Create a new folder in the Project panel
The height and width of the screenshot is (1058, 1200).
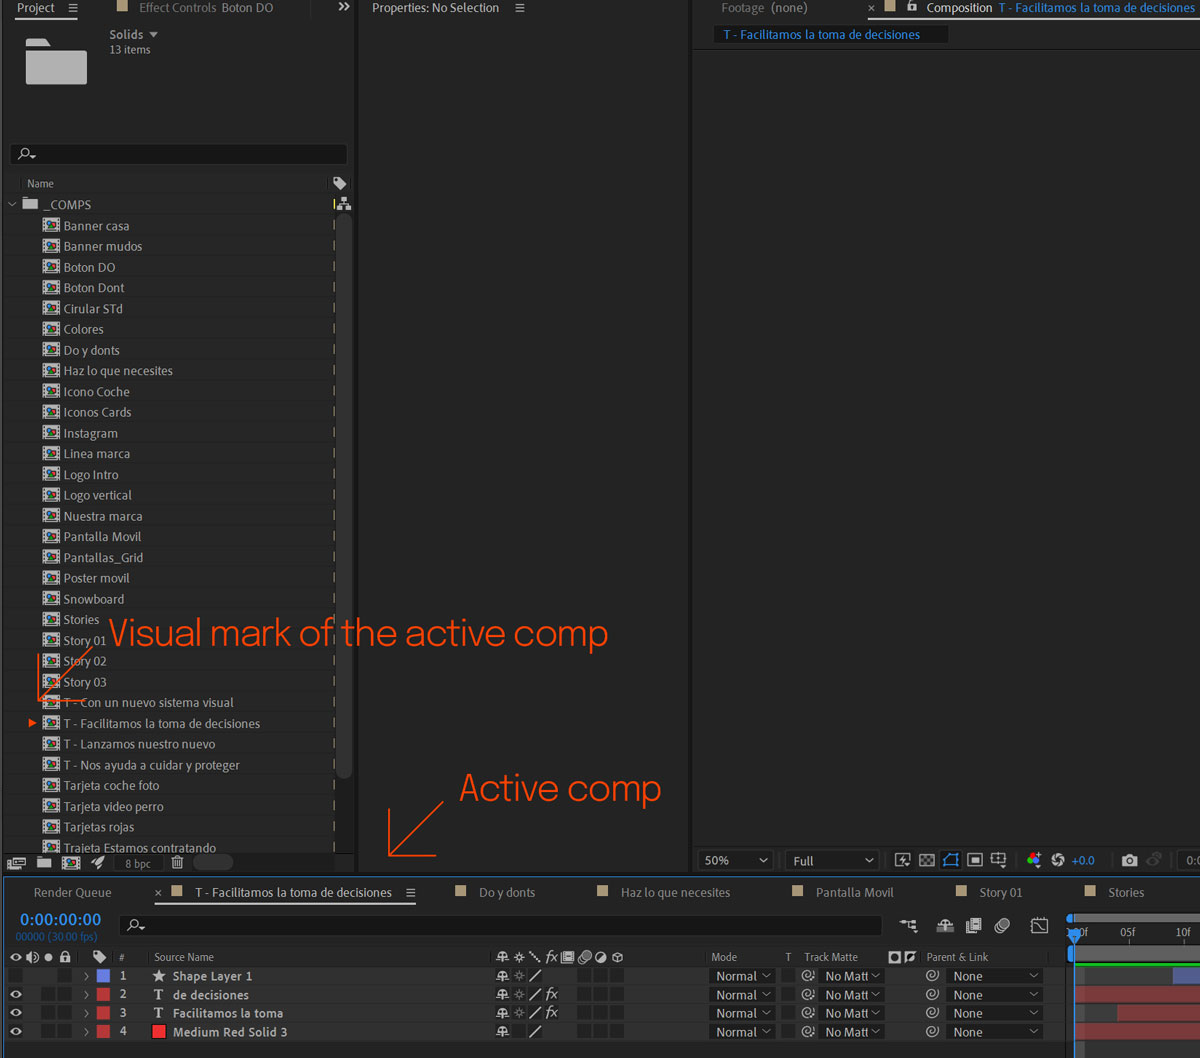click(x=42, y=861)
